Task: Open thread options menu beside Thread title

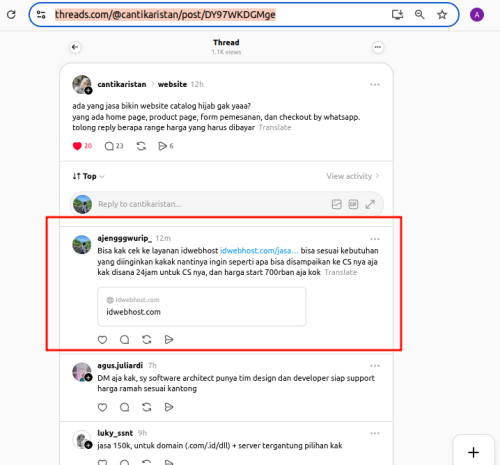Action: pos(378,47)
